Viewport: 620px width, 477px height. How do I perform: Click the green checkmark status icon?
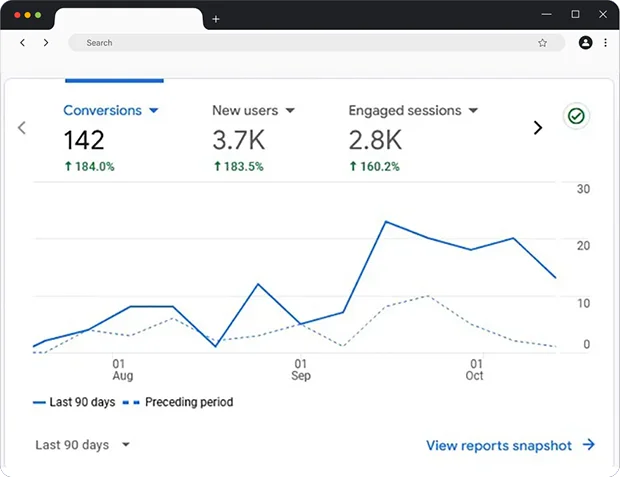[x=575, y=117]
